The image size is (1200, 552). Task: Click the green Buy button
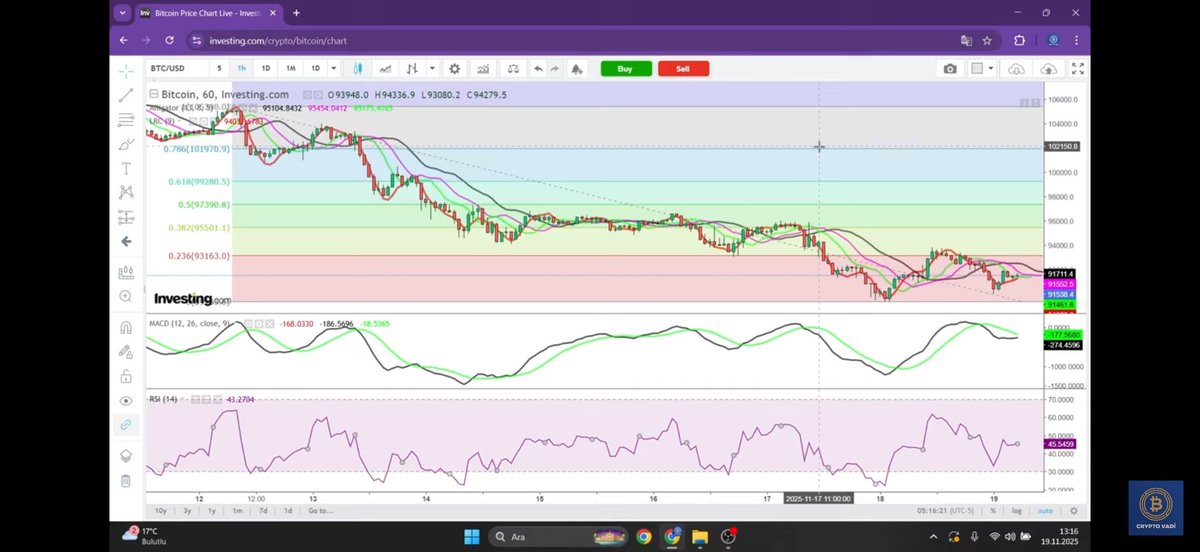point(626,68)
